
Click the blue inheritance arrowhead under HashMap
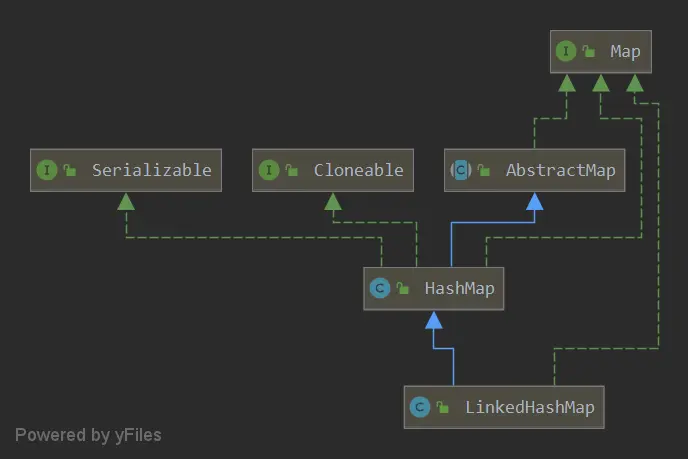[434, 320]
